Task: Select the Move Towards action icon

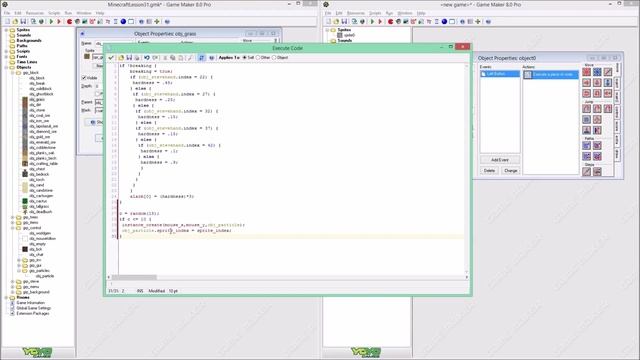Action: (x=608, y=72)
